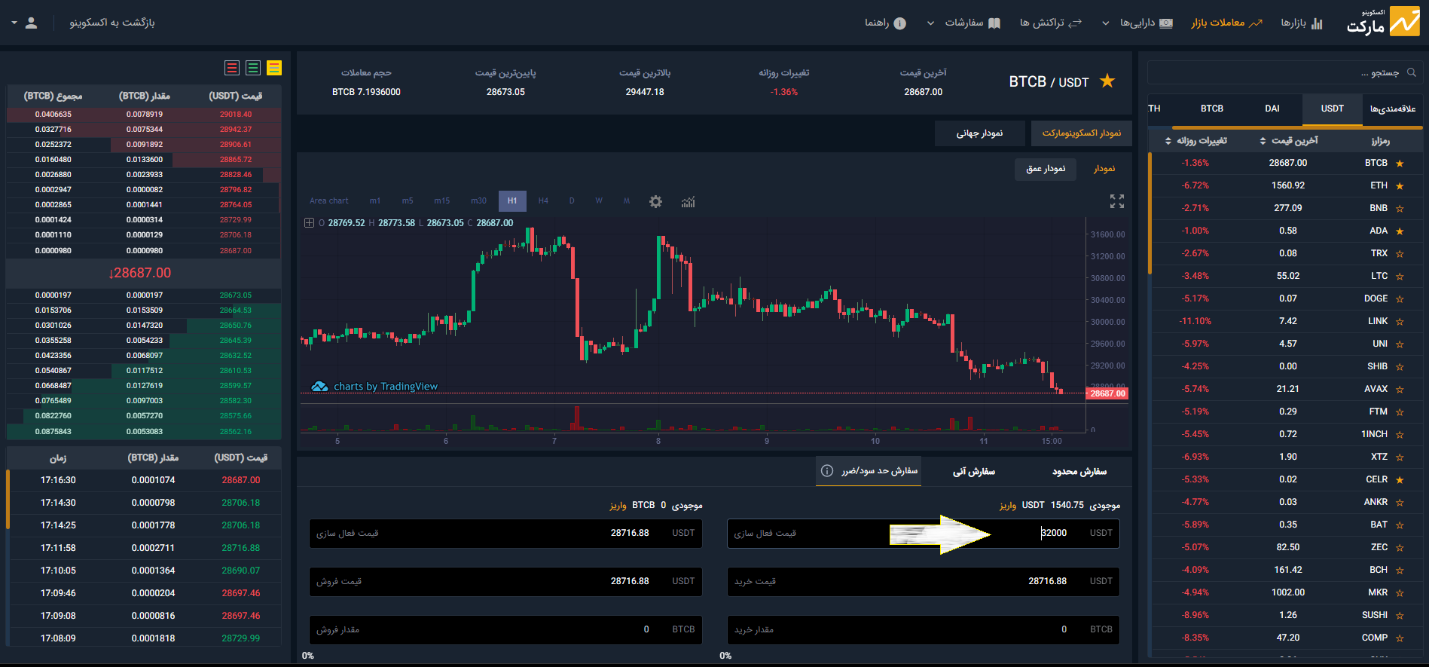Click the واریز deposit link beside USDT balance
The height and width of the screenshot is (667, 1429).
pyautogui.click(x=1009, y=506)
